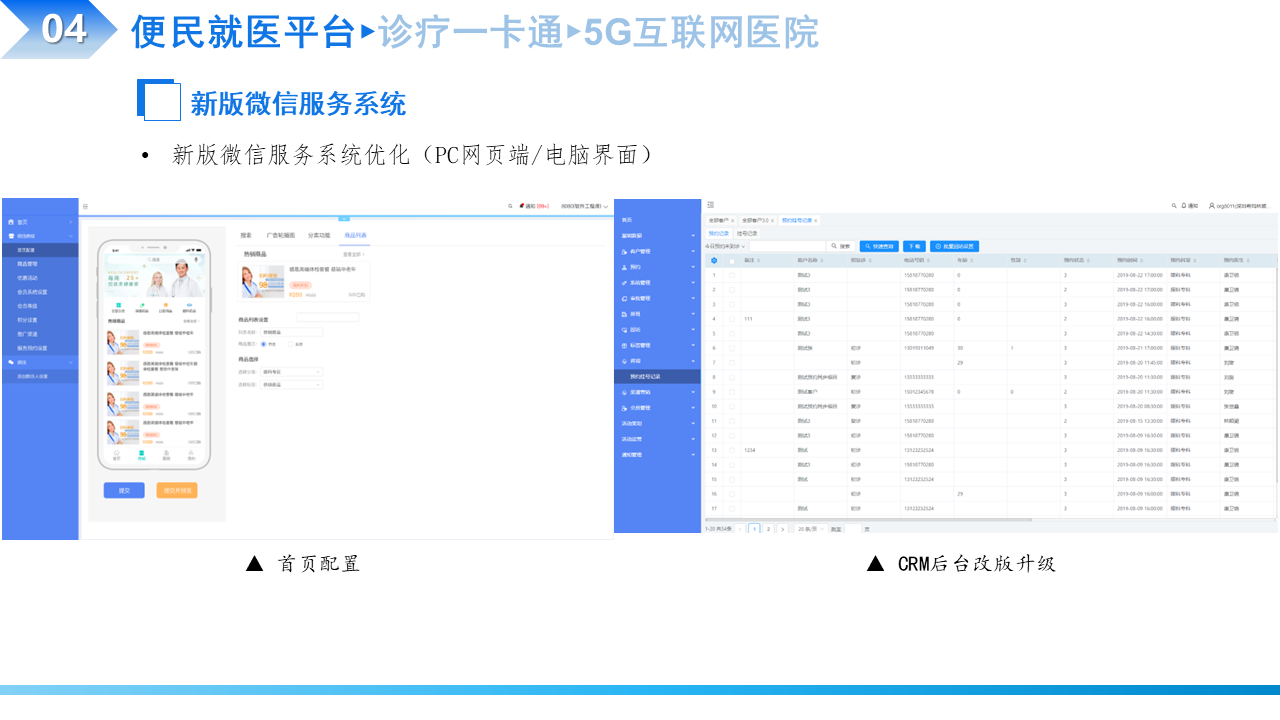Expand the 系统管理 sidebar menu chevron
Image resolution: width=1280 pixels, height=720 pixels.
(x=693, y=281)
